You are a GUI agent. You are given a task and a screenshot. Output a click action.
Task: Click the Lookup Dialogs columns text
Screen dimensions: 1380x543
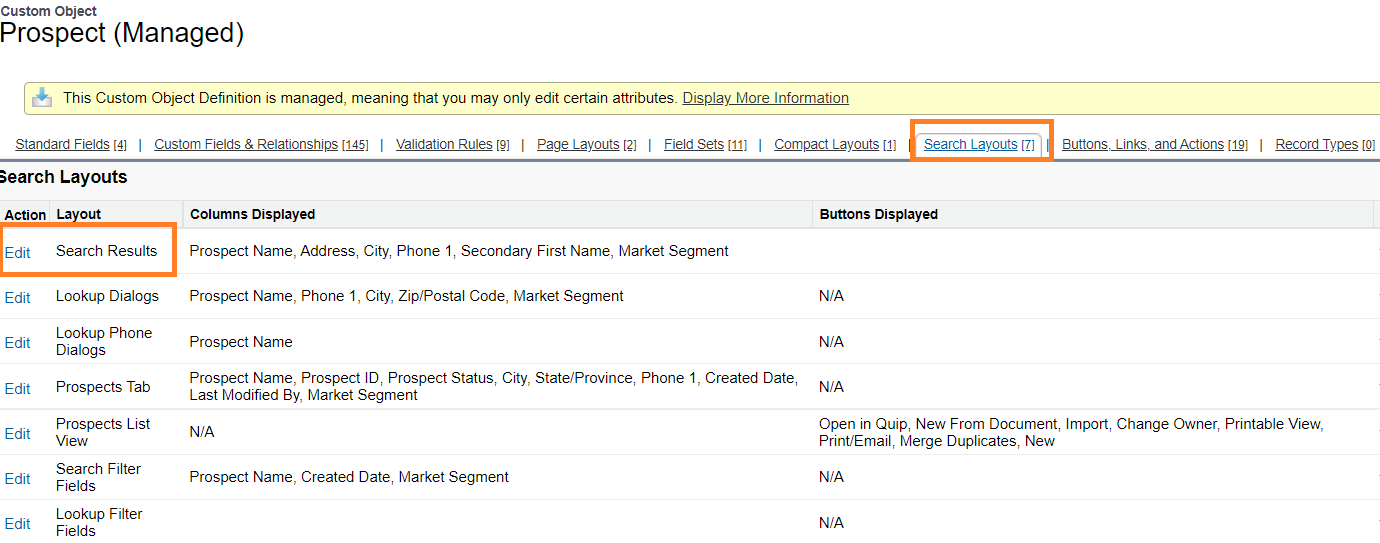406,296
